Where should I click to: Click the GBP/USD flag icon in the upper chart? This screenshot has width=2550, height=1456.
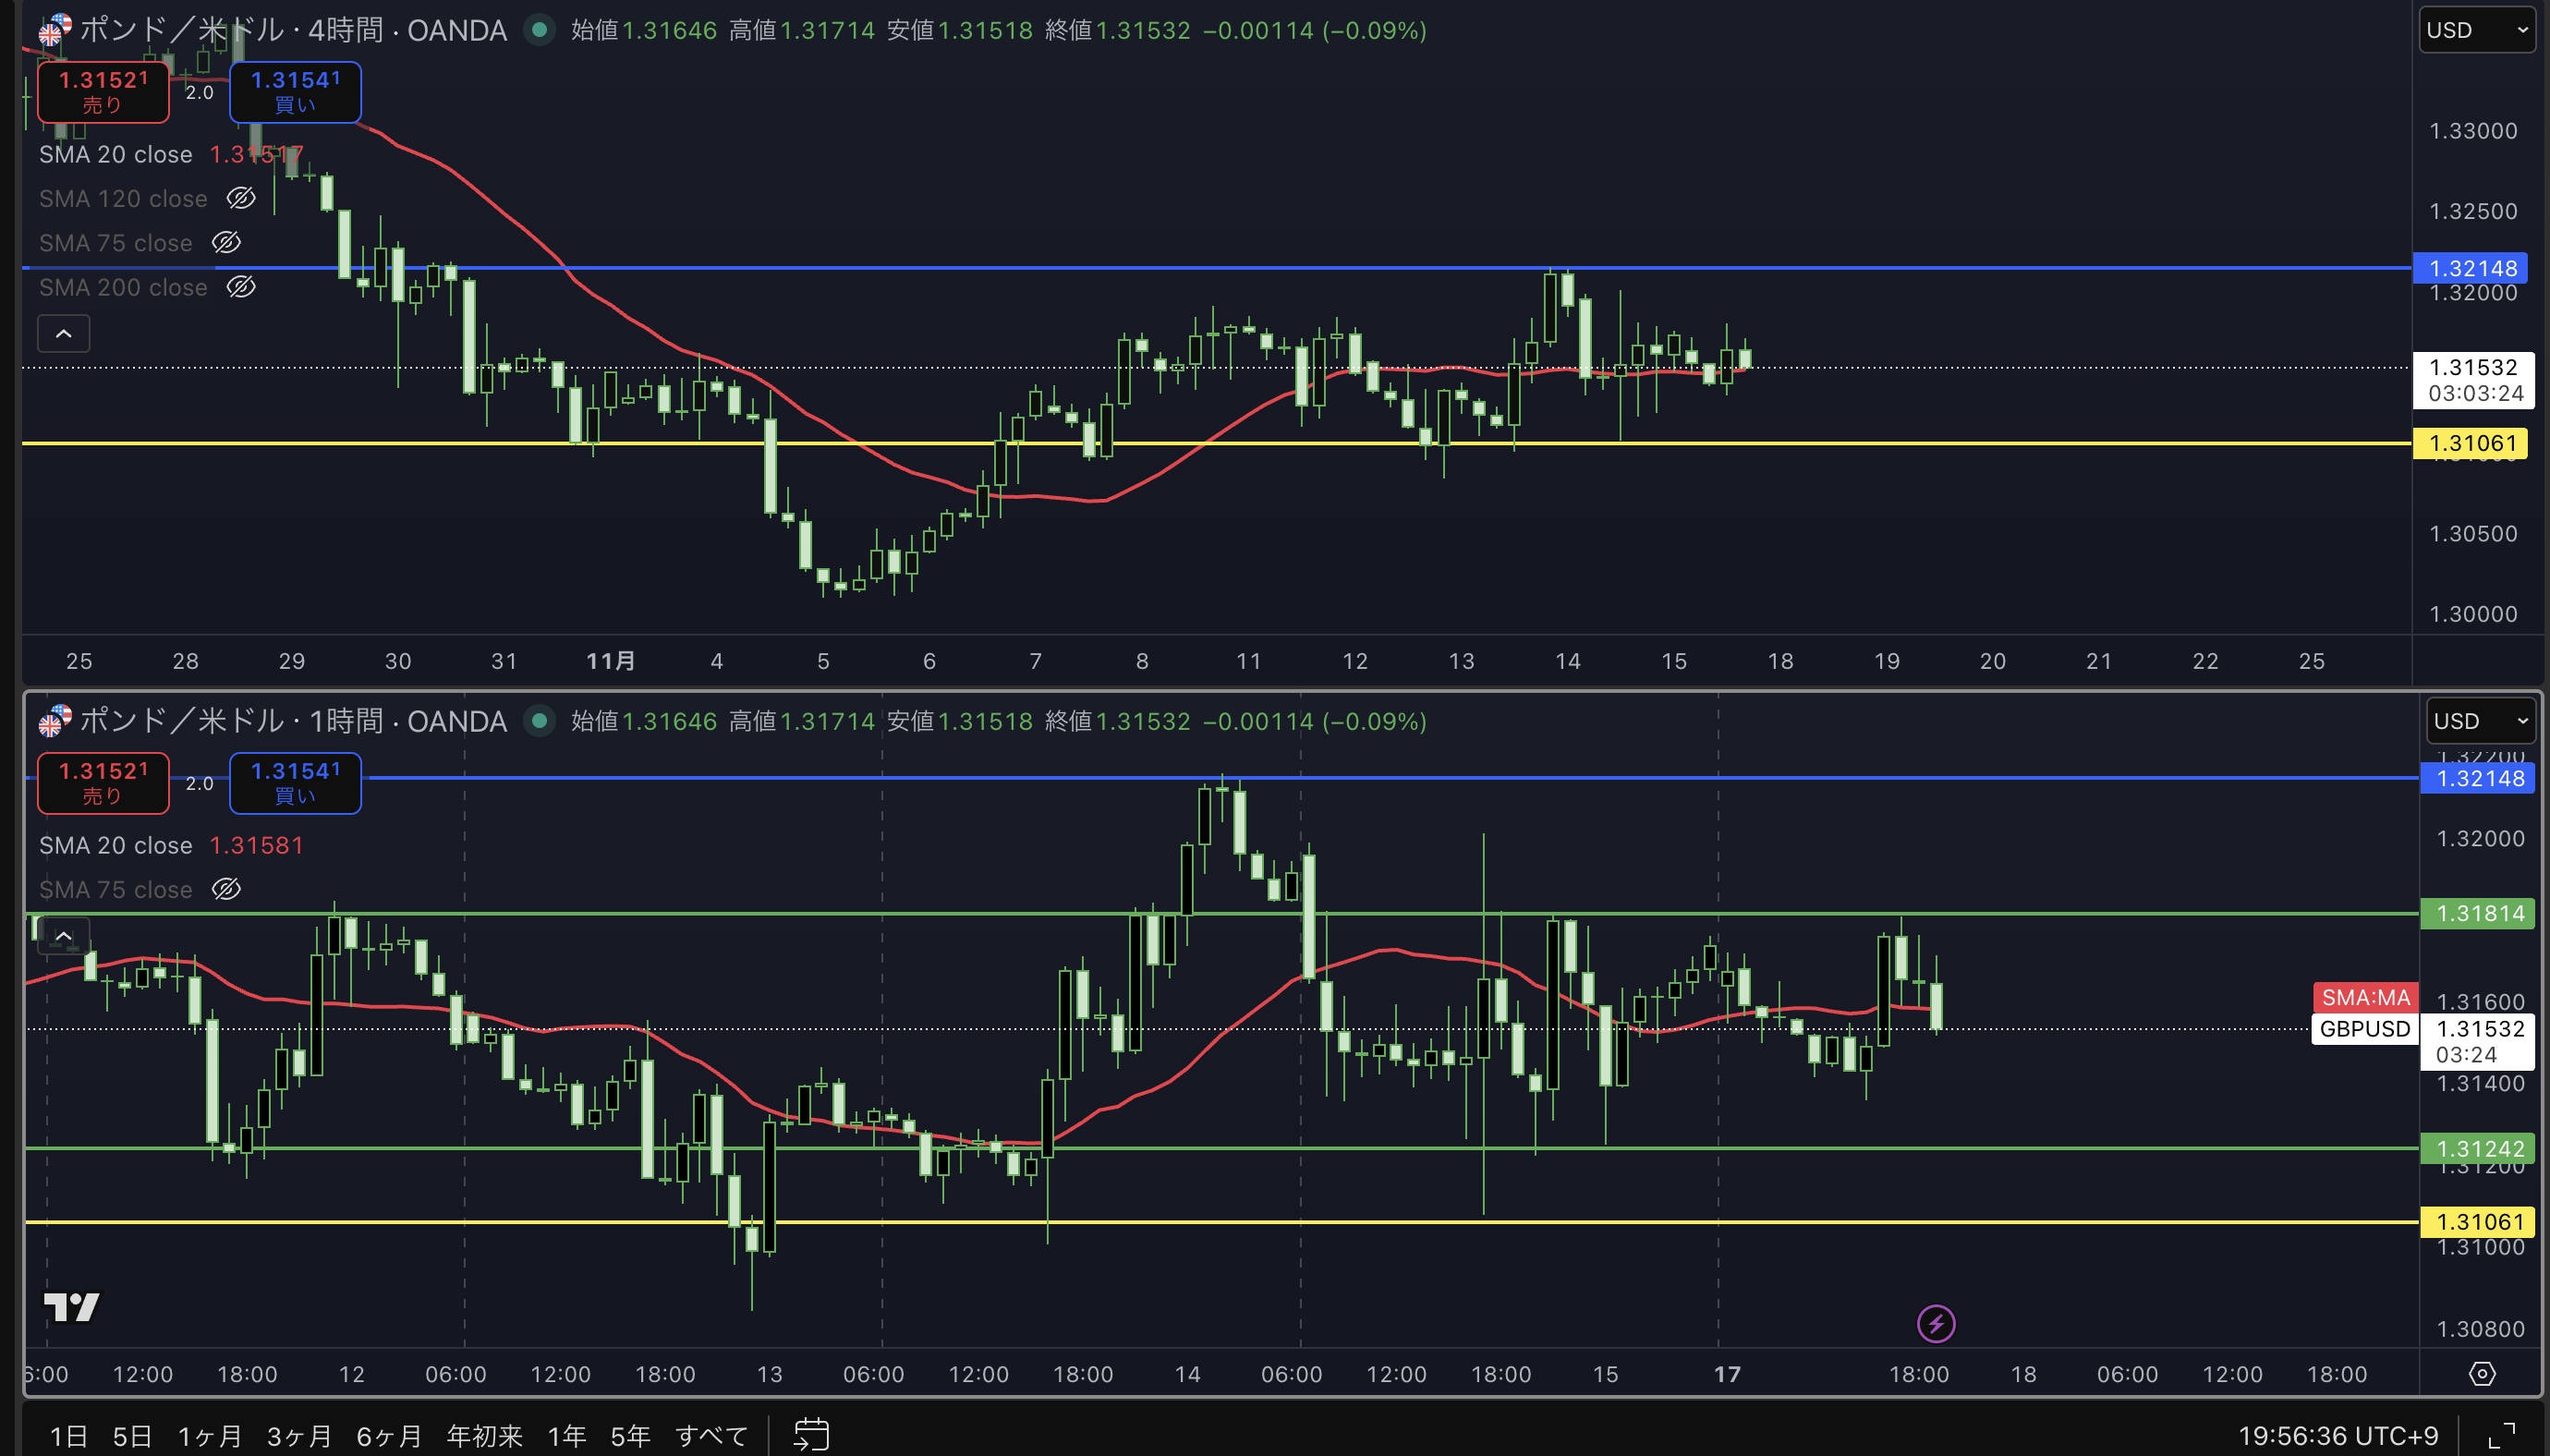[54, 30]
